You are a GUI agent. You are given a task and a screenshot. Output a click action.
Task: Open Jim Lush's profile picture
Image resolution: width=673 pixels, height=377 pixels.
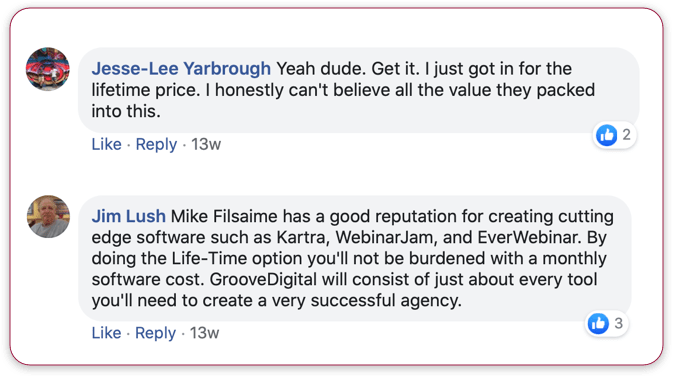[x=48, y=217]
